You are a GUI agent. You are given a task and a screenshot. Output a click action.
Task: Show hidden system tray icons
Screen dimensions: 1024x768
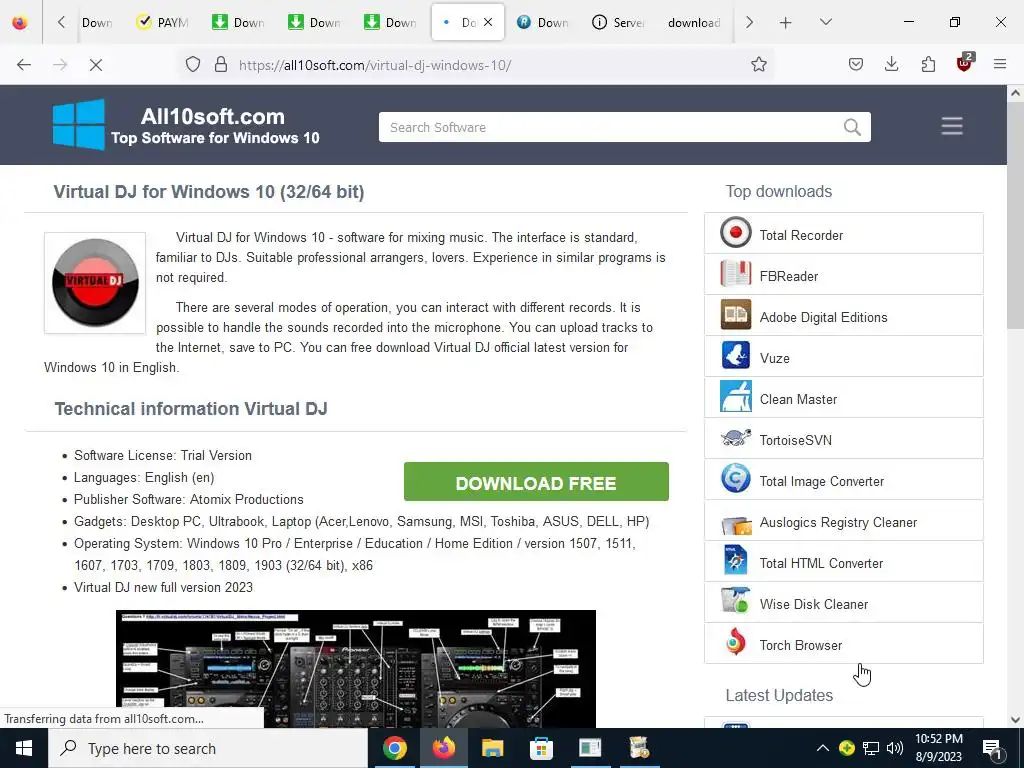(x=823, y=748)
